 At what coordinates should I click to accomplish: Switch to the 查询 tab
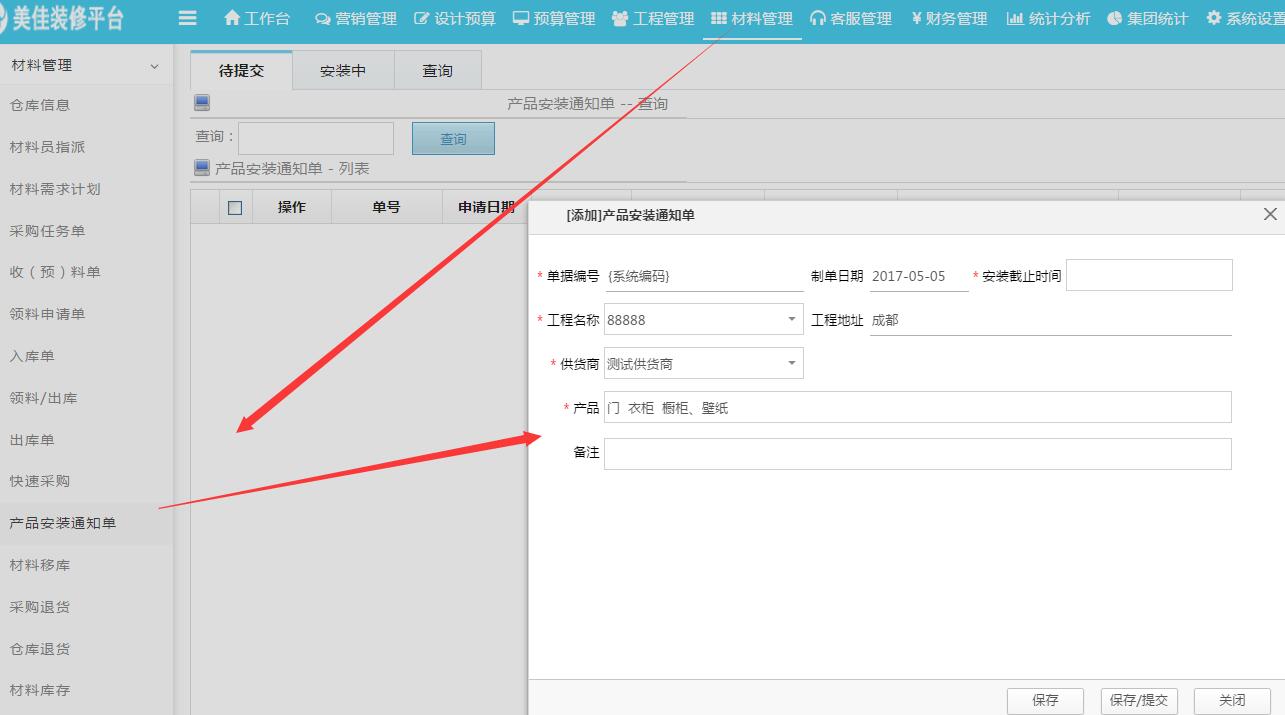[437, 71]
